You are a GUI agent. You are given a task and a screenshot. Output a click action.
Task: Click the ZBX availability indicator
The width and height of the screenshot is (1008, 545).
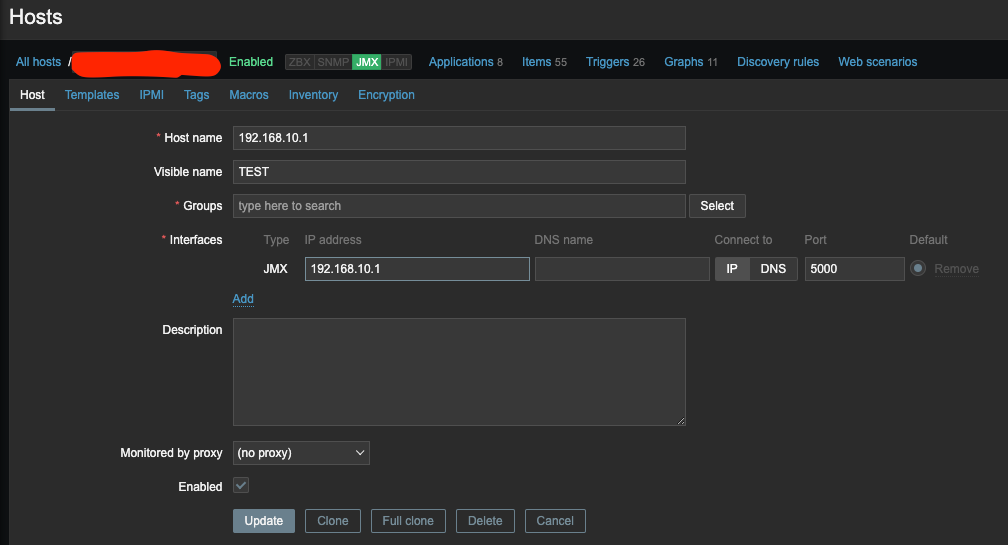300,62
